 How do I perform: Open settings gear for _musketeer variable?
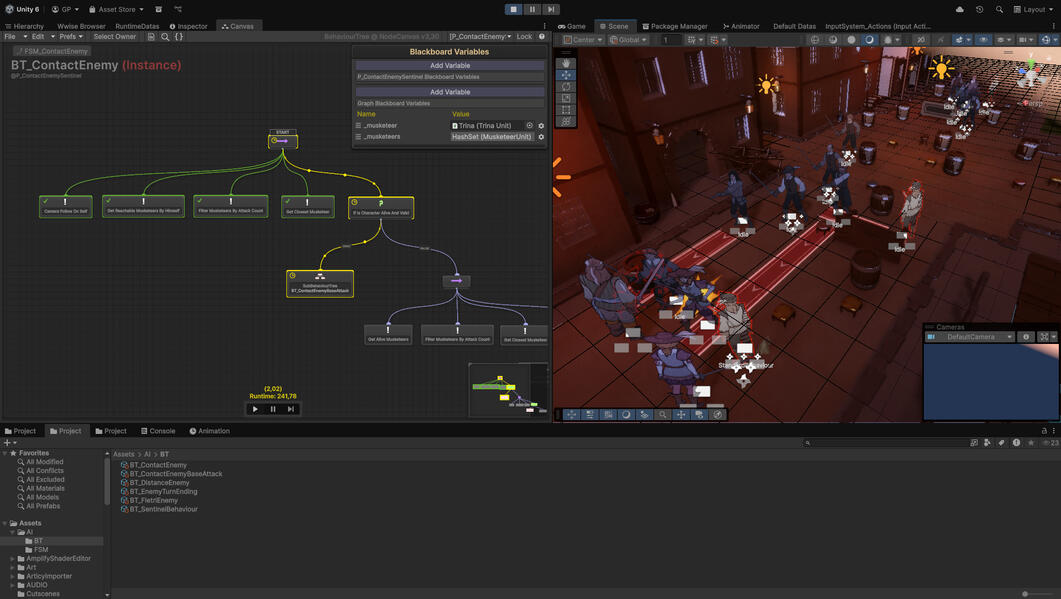(541, 126)
